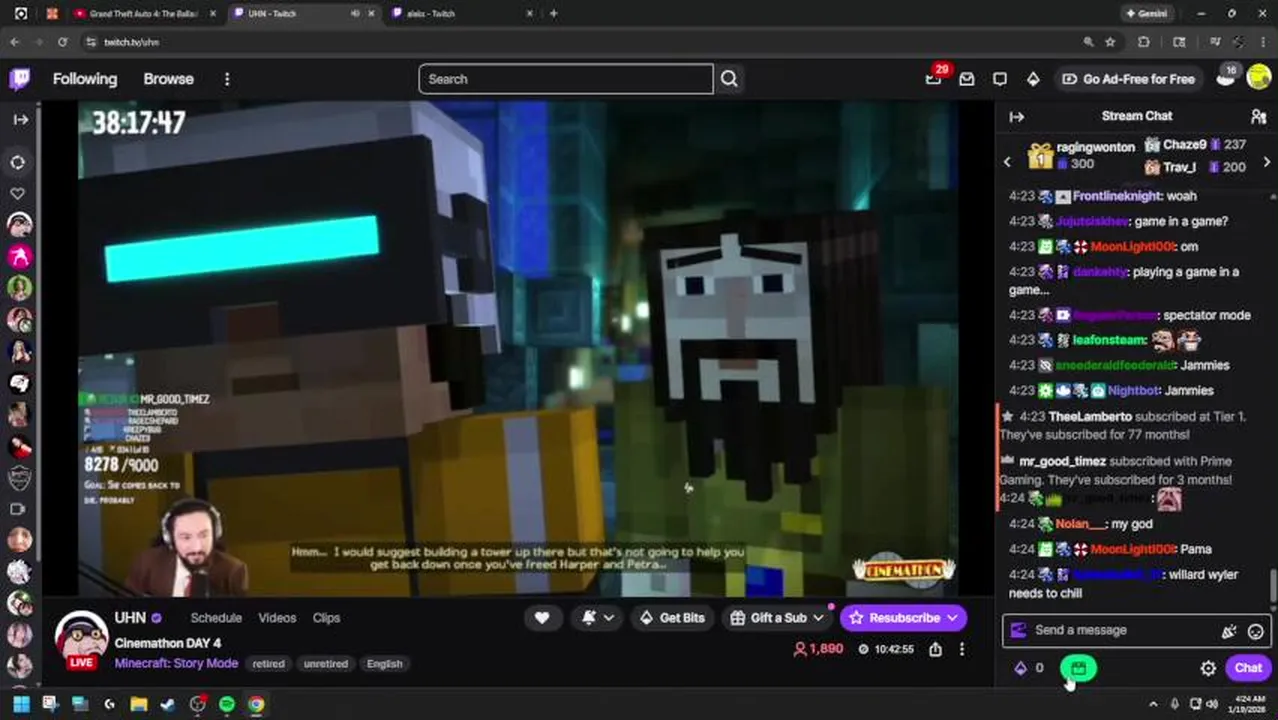Image resolution: width=1278 pixels, height=720 pixels.
Task: Click the stream chat scrollbar
Action: (1273, 585)
